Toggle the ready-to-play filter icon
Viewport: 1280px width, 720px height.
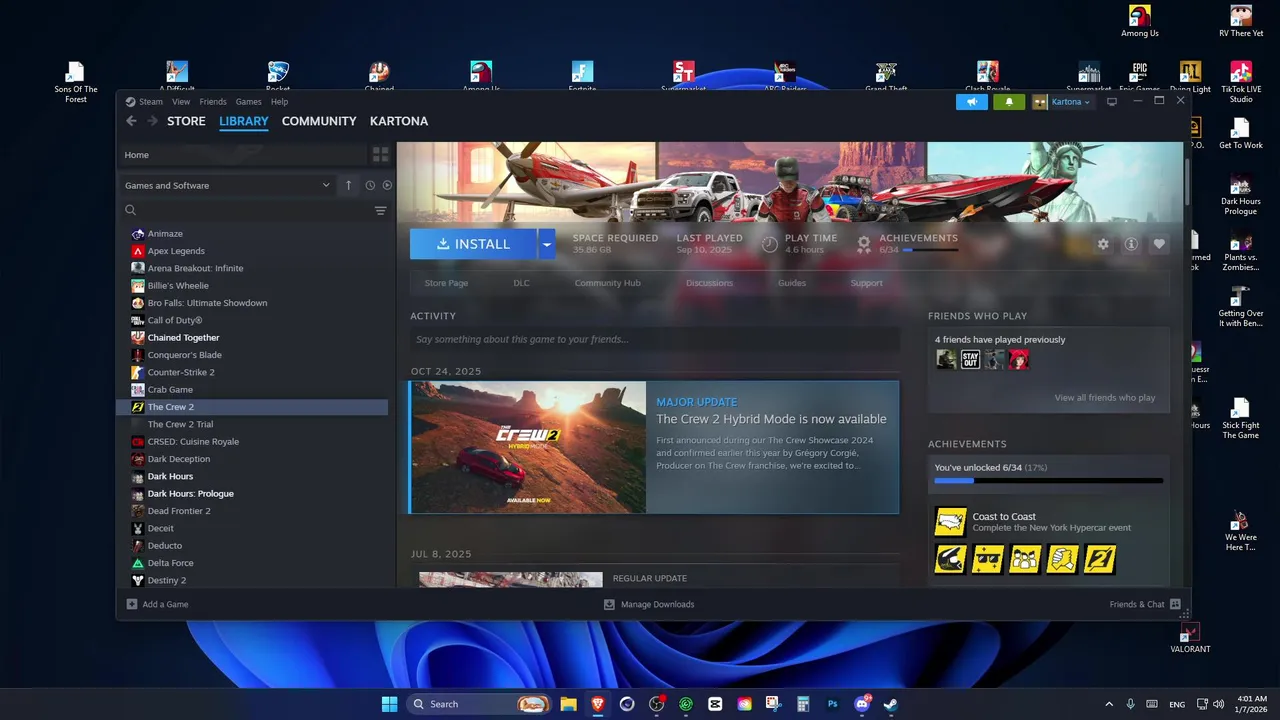click(x=387, y=185)
